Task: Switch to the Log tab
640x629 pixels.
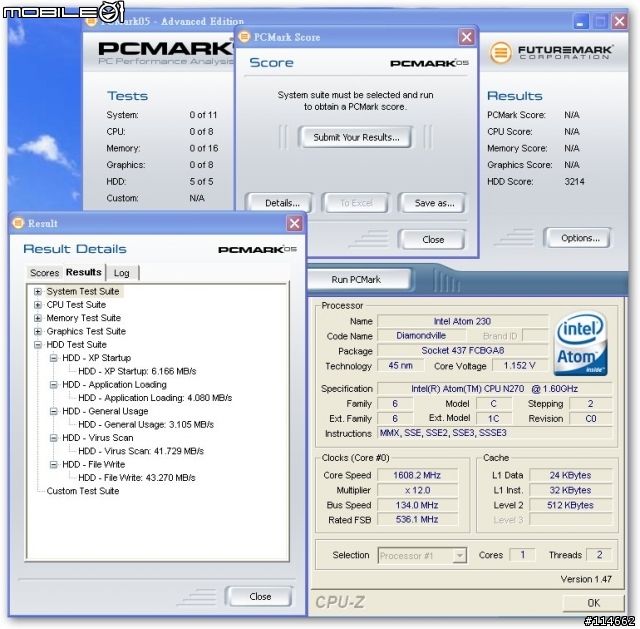Action: 122,273
